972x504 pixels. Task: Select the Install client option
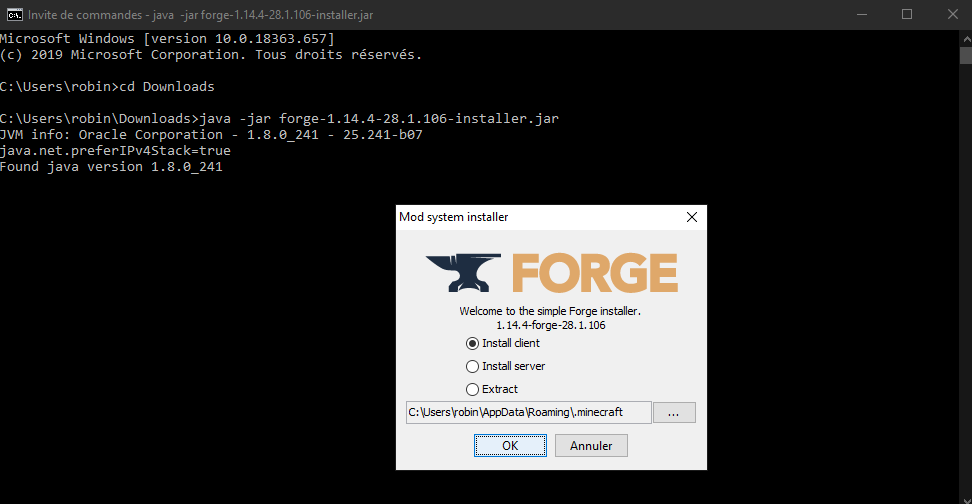[x=473, y=343]
